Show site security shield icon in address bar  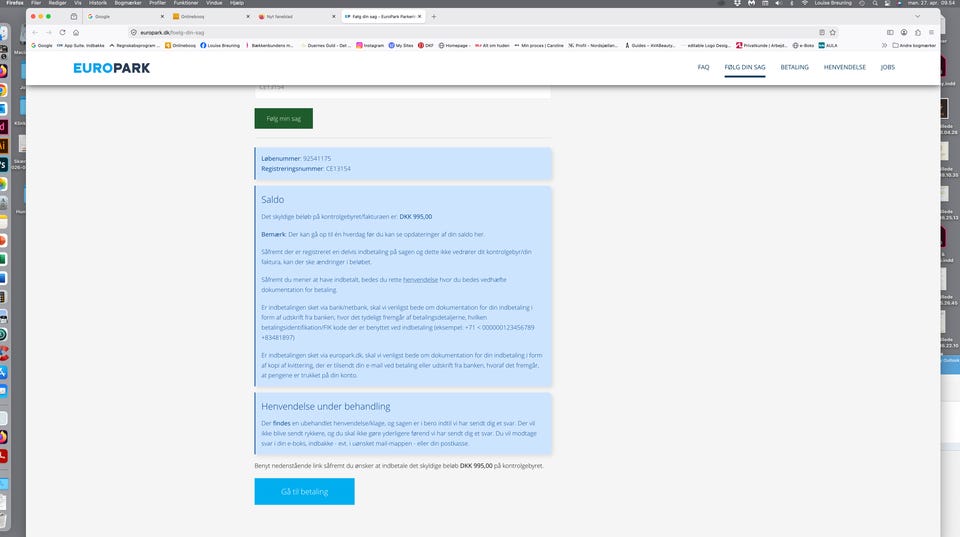pos(133,32)
